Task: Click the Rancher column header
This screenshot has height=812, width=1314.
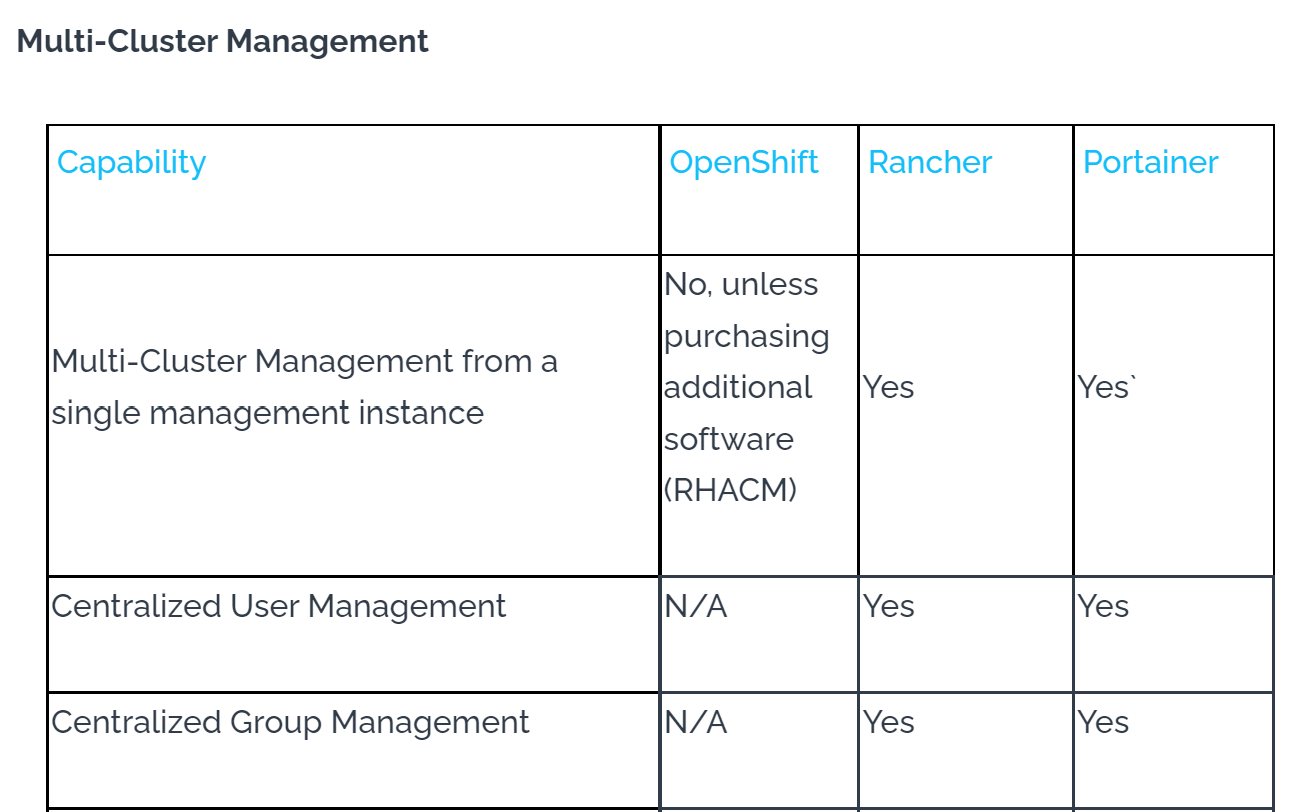Action: click(x=930, y=163)
